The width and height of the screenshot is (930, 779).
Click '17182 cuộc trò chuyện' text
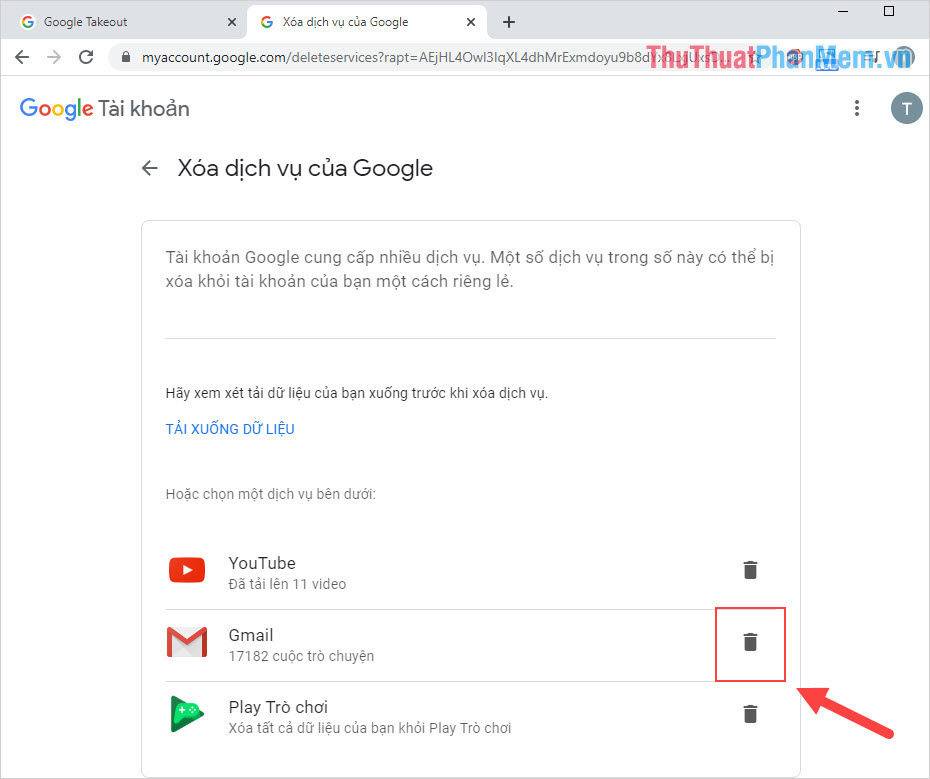301,656
